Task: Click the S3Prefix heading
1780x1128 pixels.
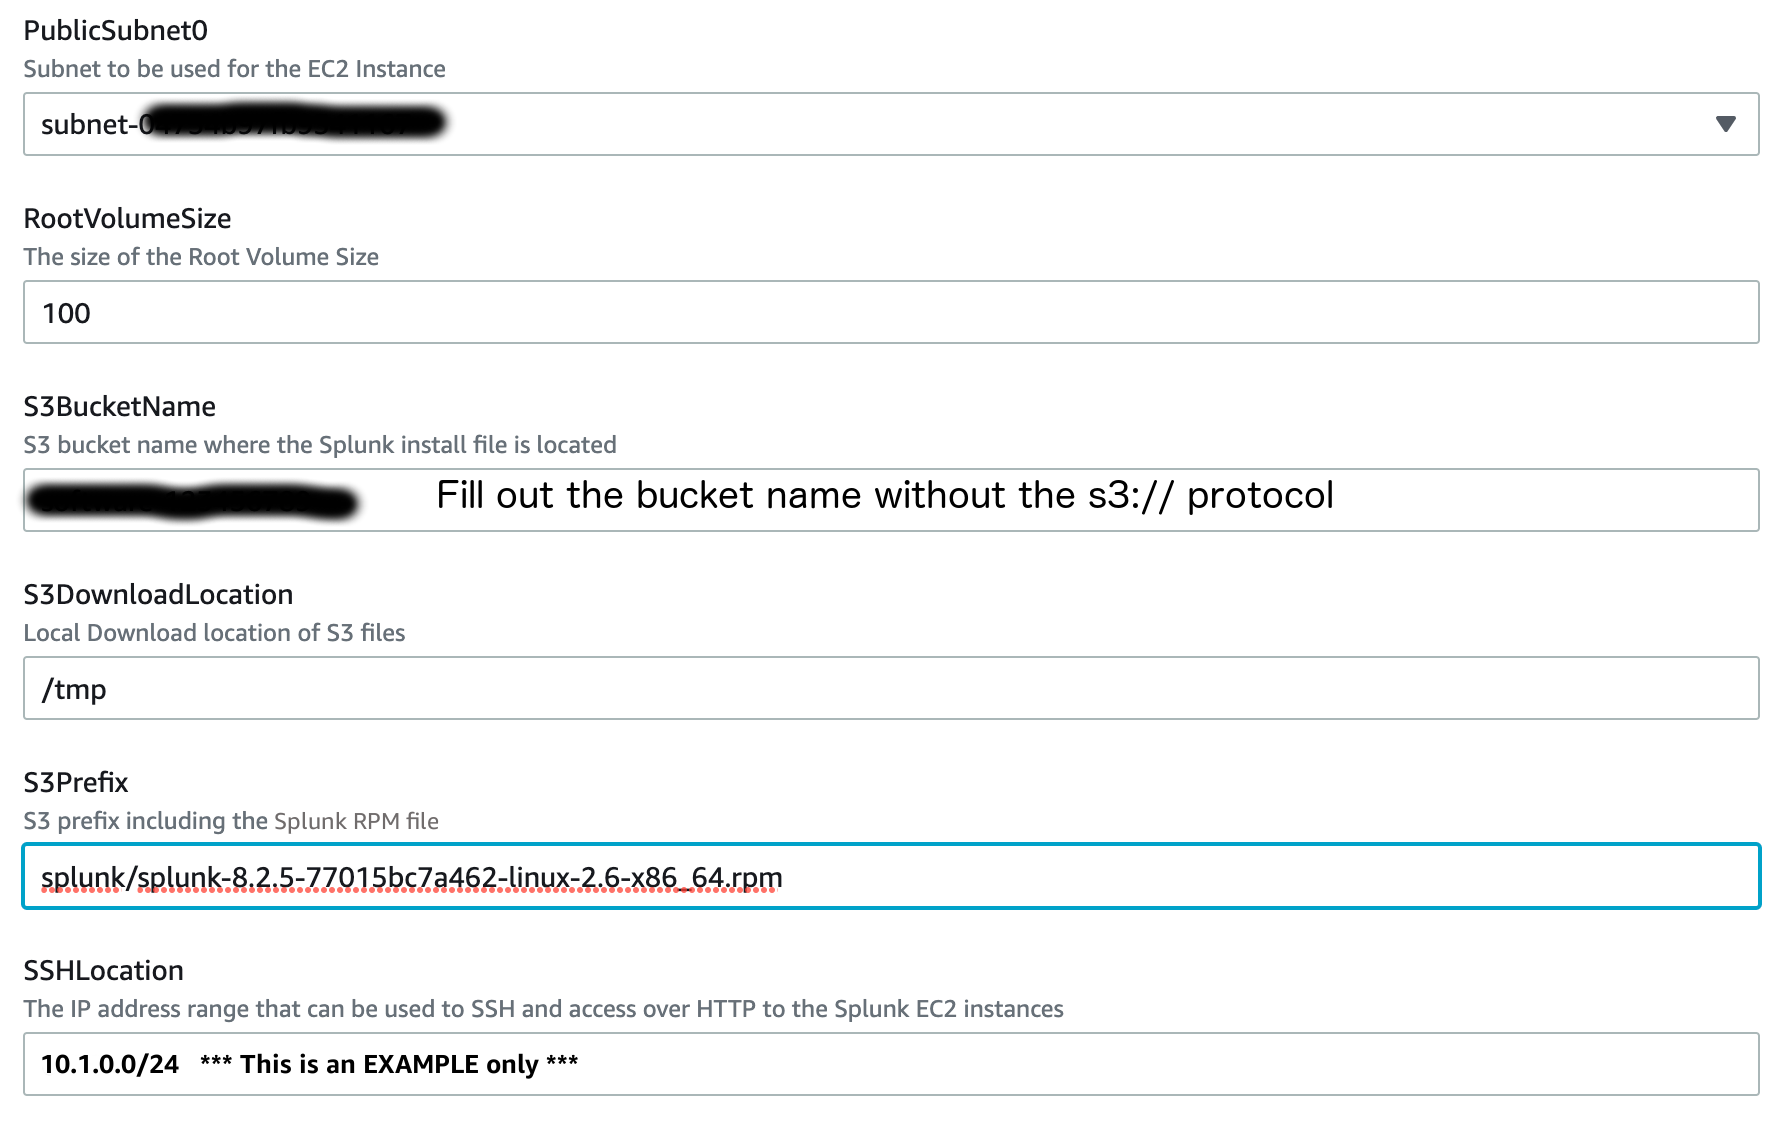Action: [75, 782]
